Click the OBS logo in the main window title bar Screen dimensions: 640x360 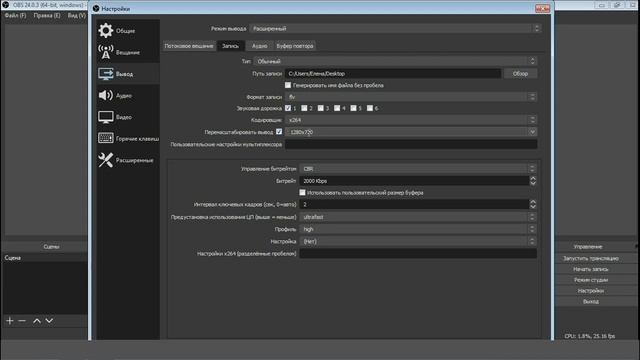6,5
